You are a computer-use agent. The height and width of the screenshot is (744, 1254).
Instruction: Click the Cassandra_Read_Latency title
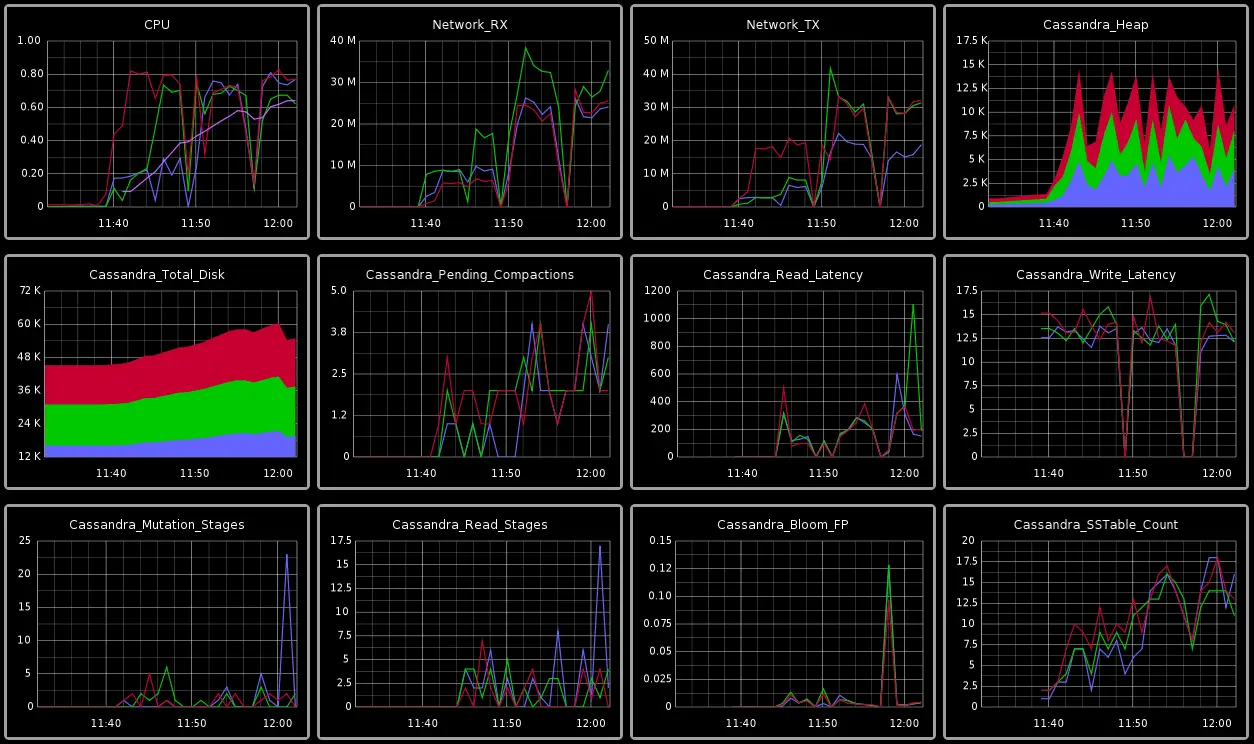(783, 274)
